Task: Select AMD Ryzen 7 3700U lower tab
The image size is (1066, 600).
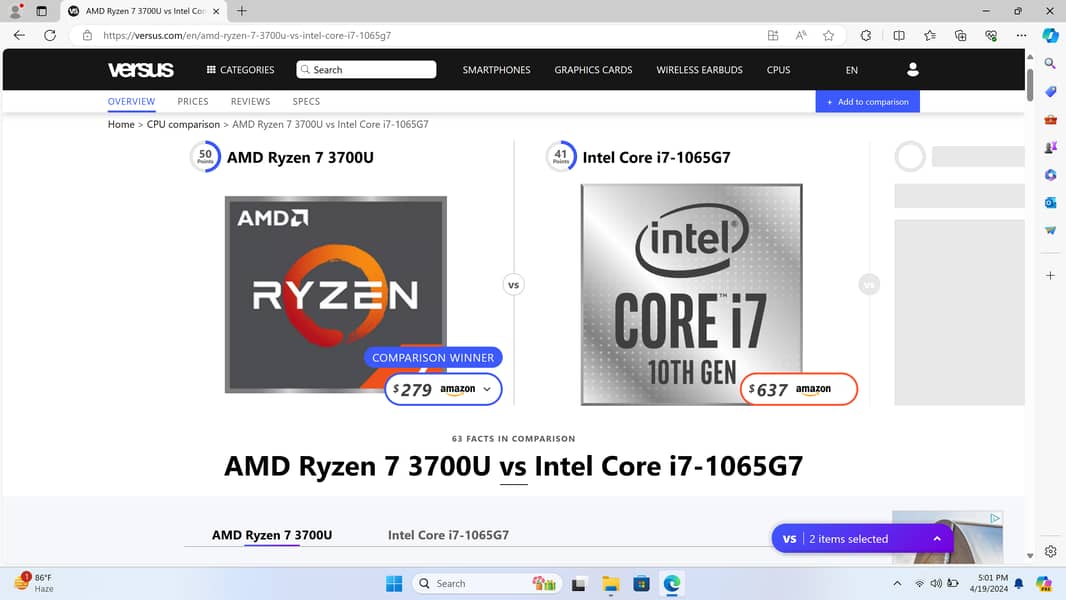Action: coord(272,535)
